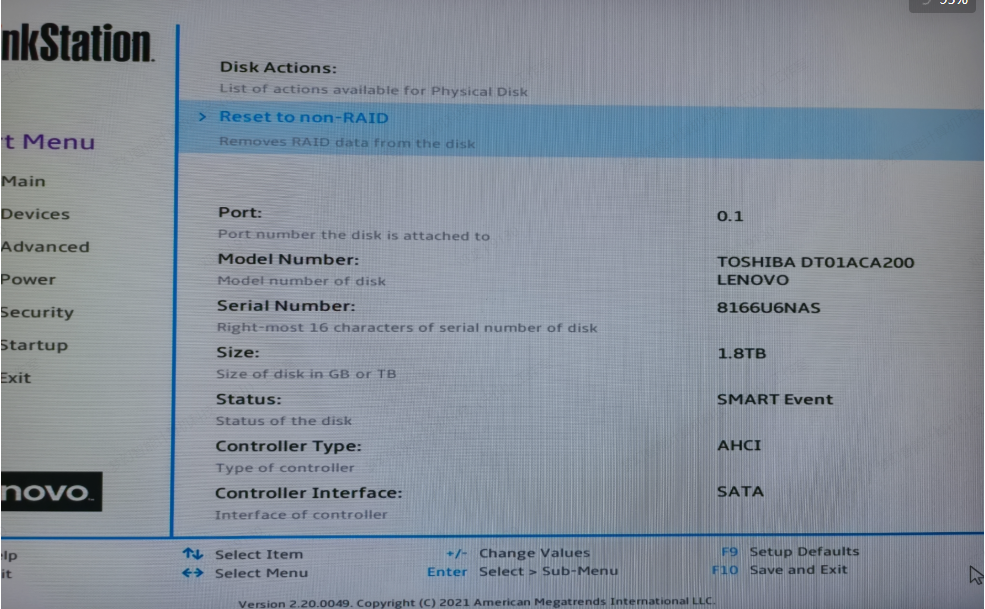Click the model value TOSHIBA DT01ACA200

tap(815, 262)
